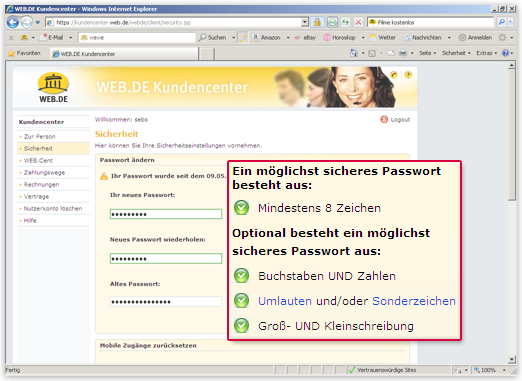Click the magnifier search button
The height and width of the screenshot is (381, 522).
pos(501,22)
